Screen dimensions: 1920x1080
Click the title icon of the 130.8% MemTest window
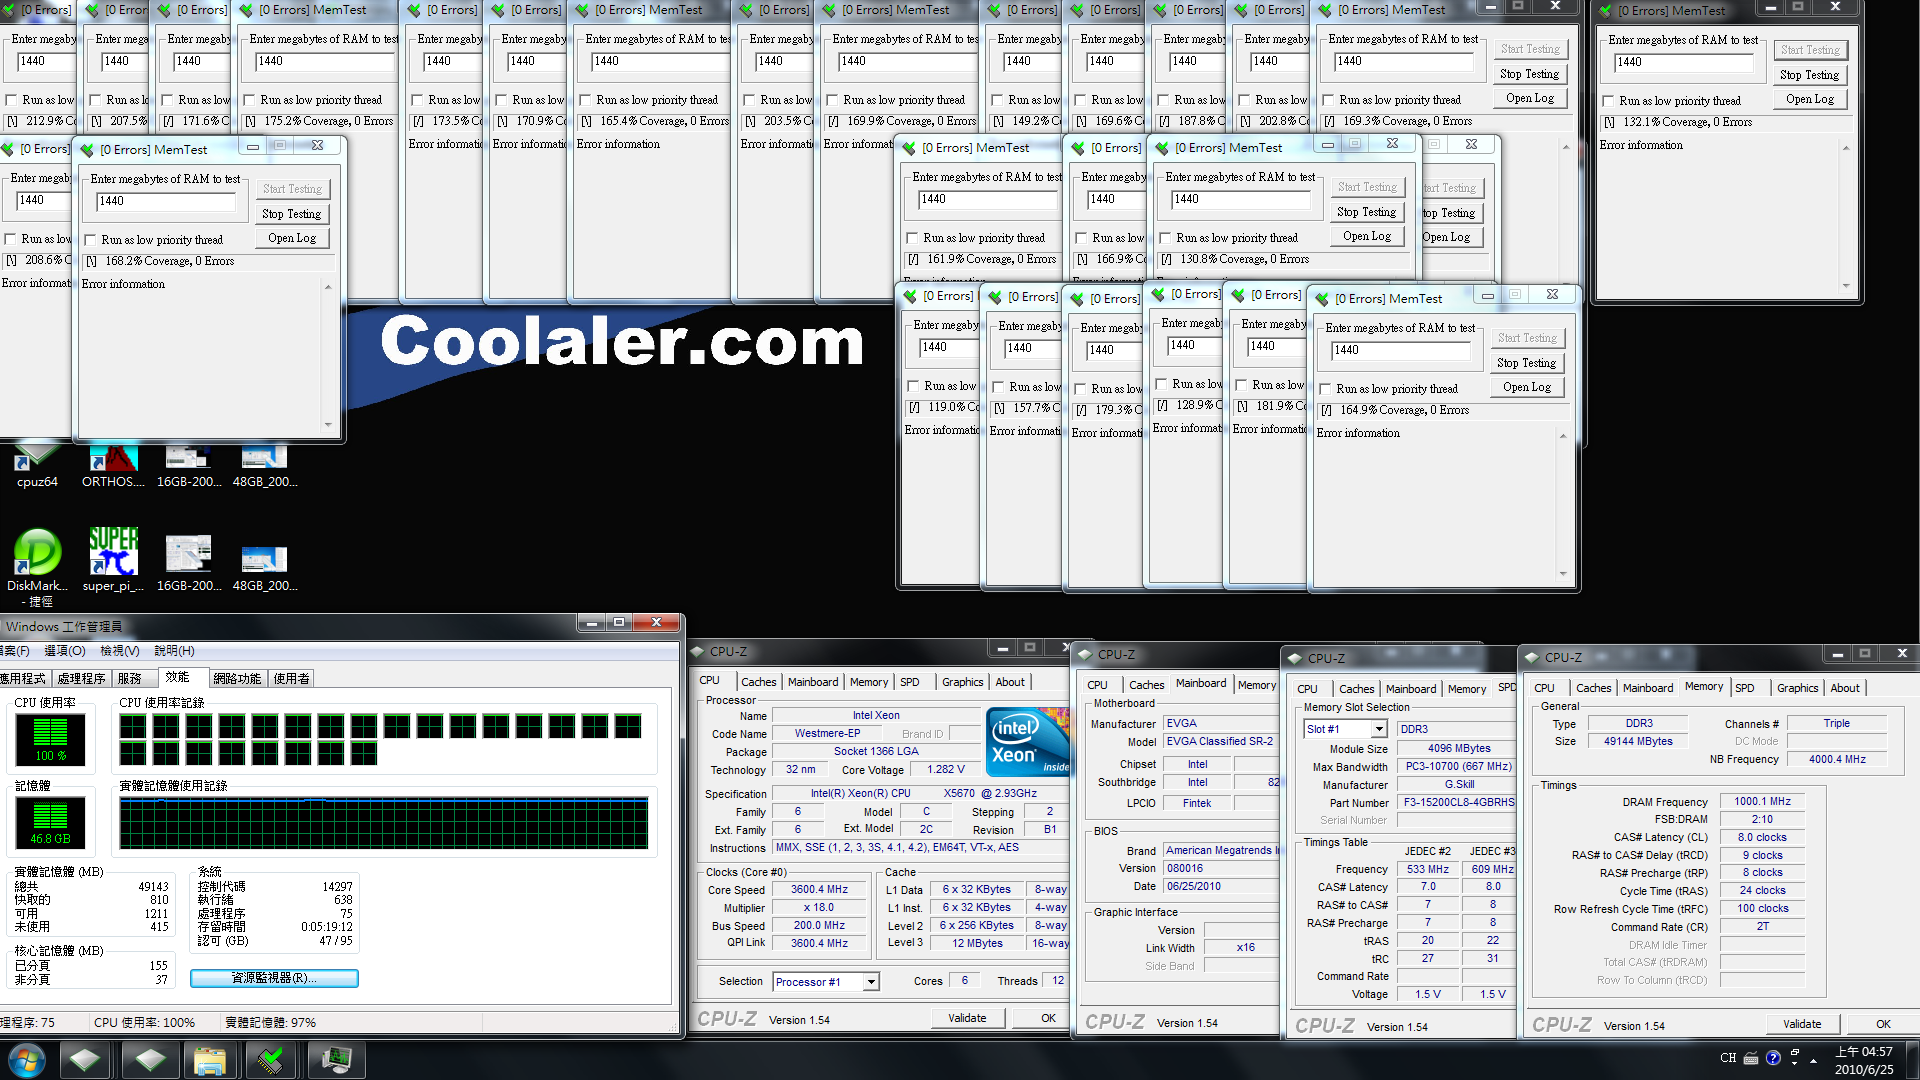coord(1163,148)
